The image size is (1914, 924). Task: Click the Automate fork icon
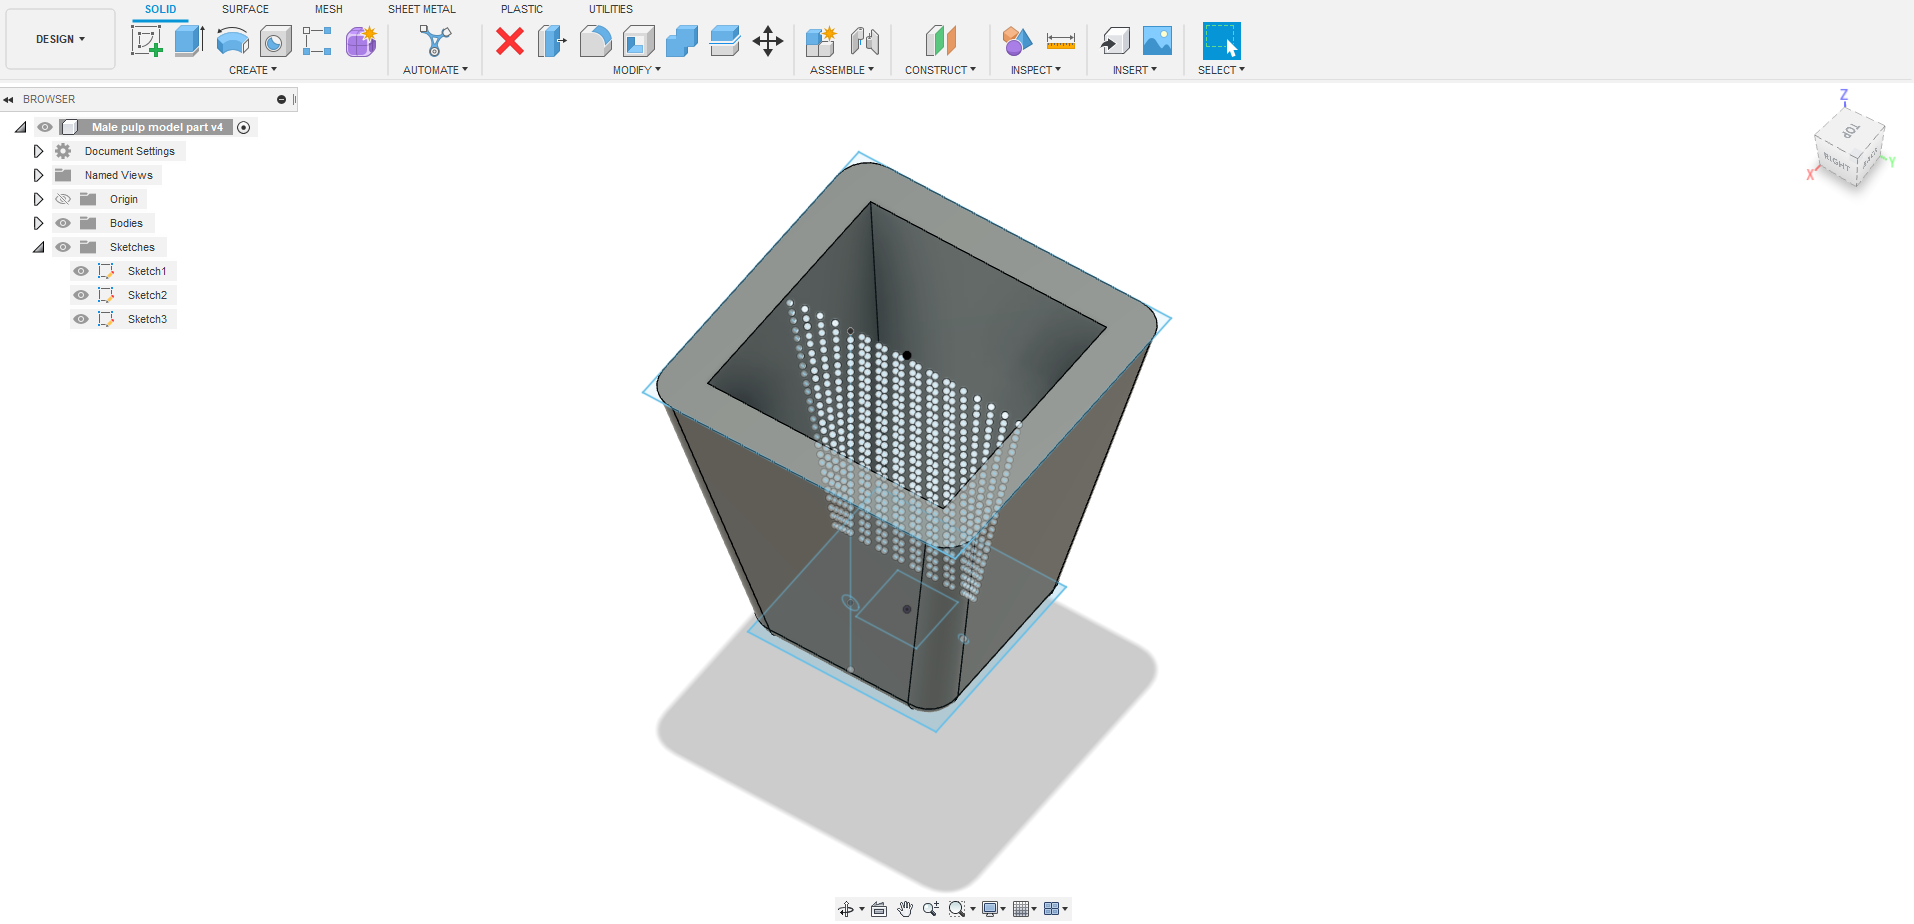pyautogui.click(x=435, y=41)
